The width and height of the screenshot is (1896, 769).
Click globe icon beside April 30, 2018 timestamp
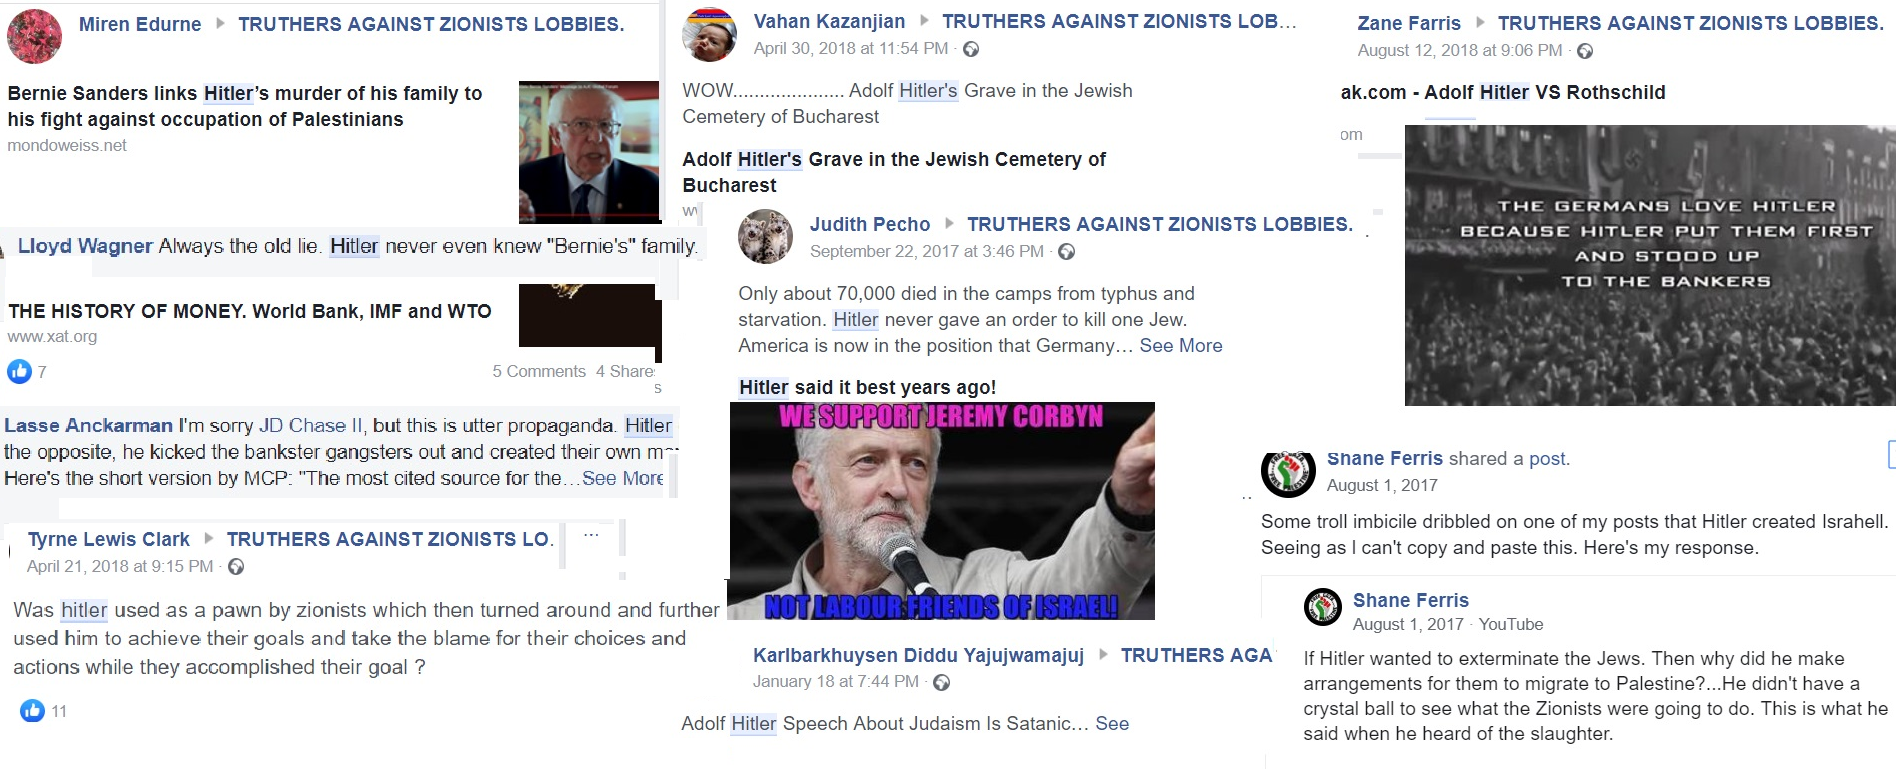tap(970, 49)
